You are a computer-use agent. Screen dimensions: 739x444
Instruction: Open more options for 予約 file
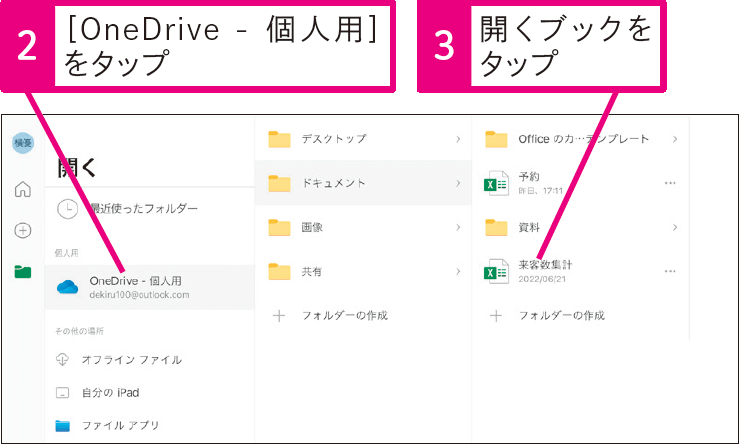click(670, 183)
